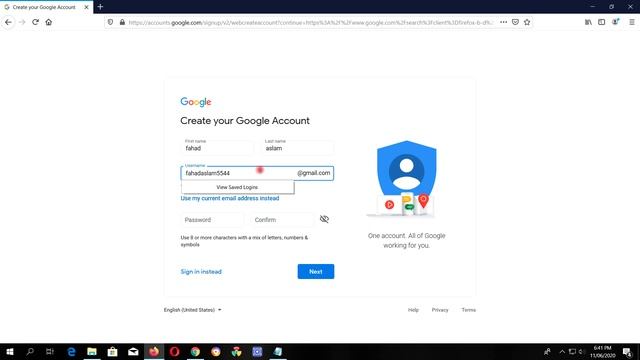Open the page actions three-dots menu
The width and height of the screenshot is (640, 360).
504,22
